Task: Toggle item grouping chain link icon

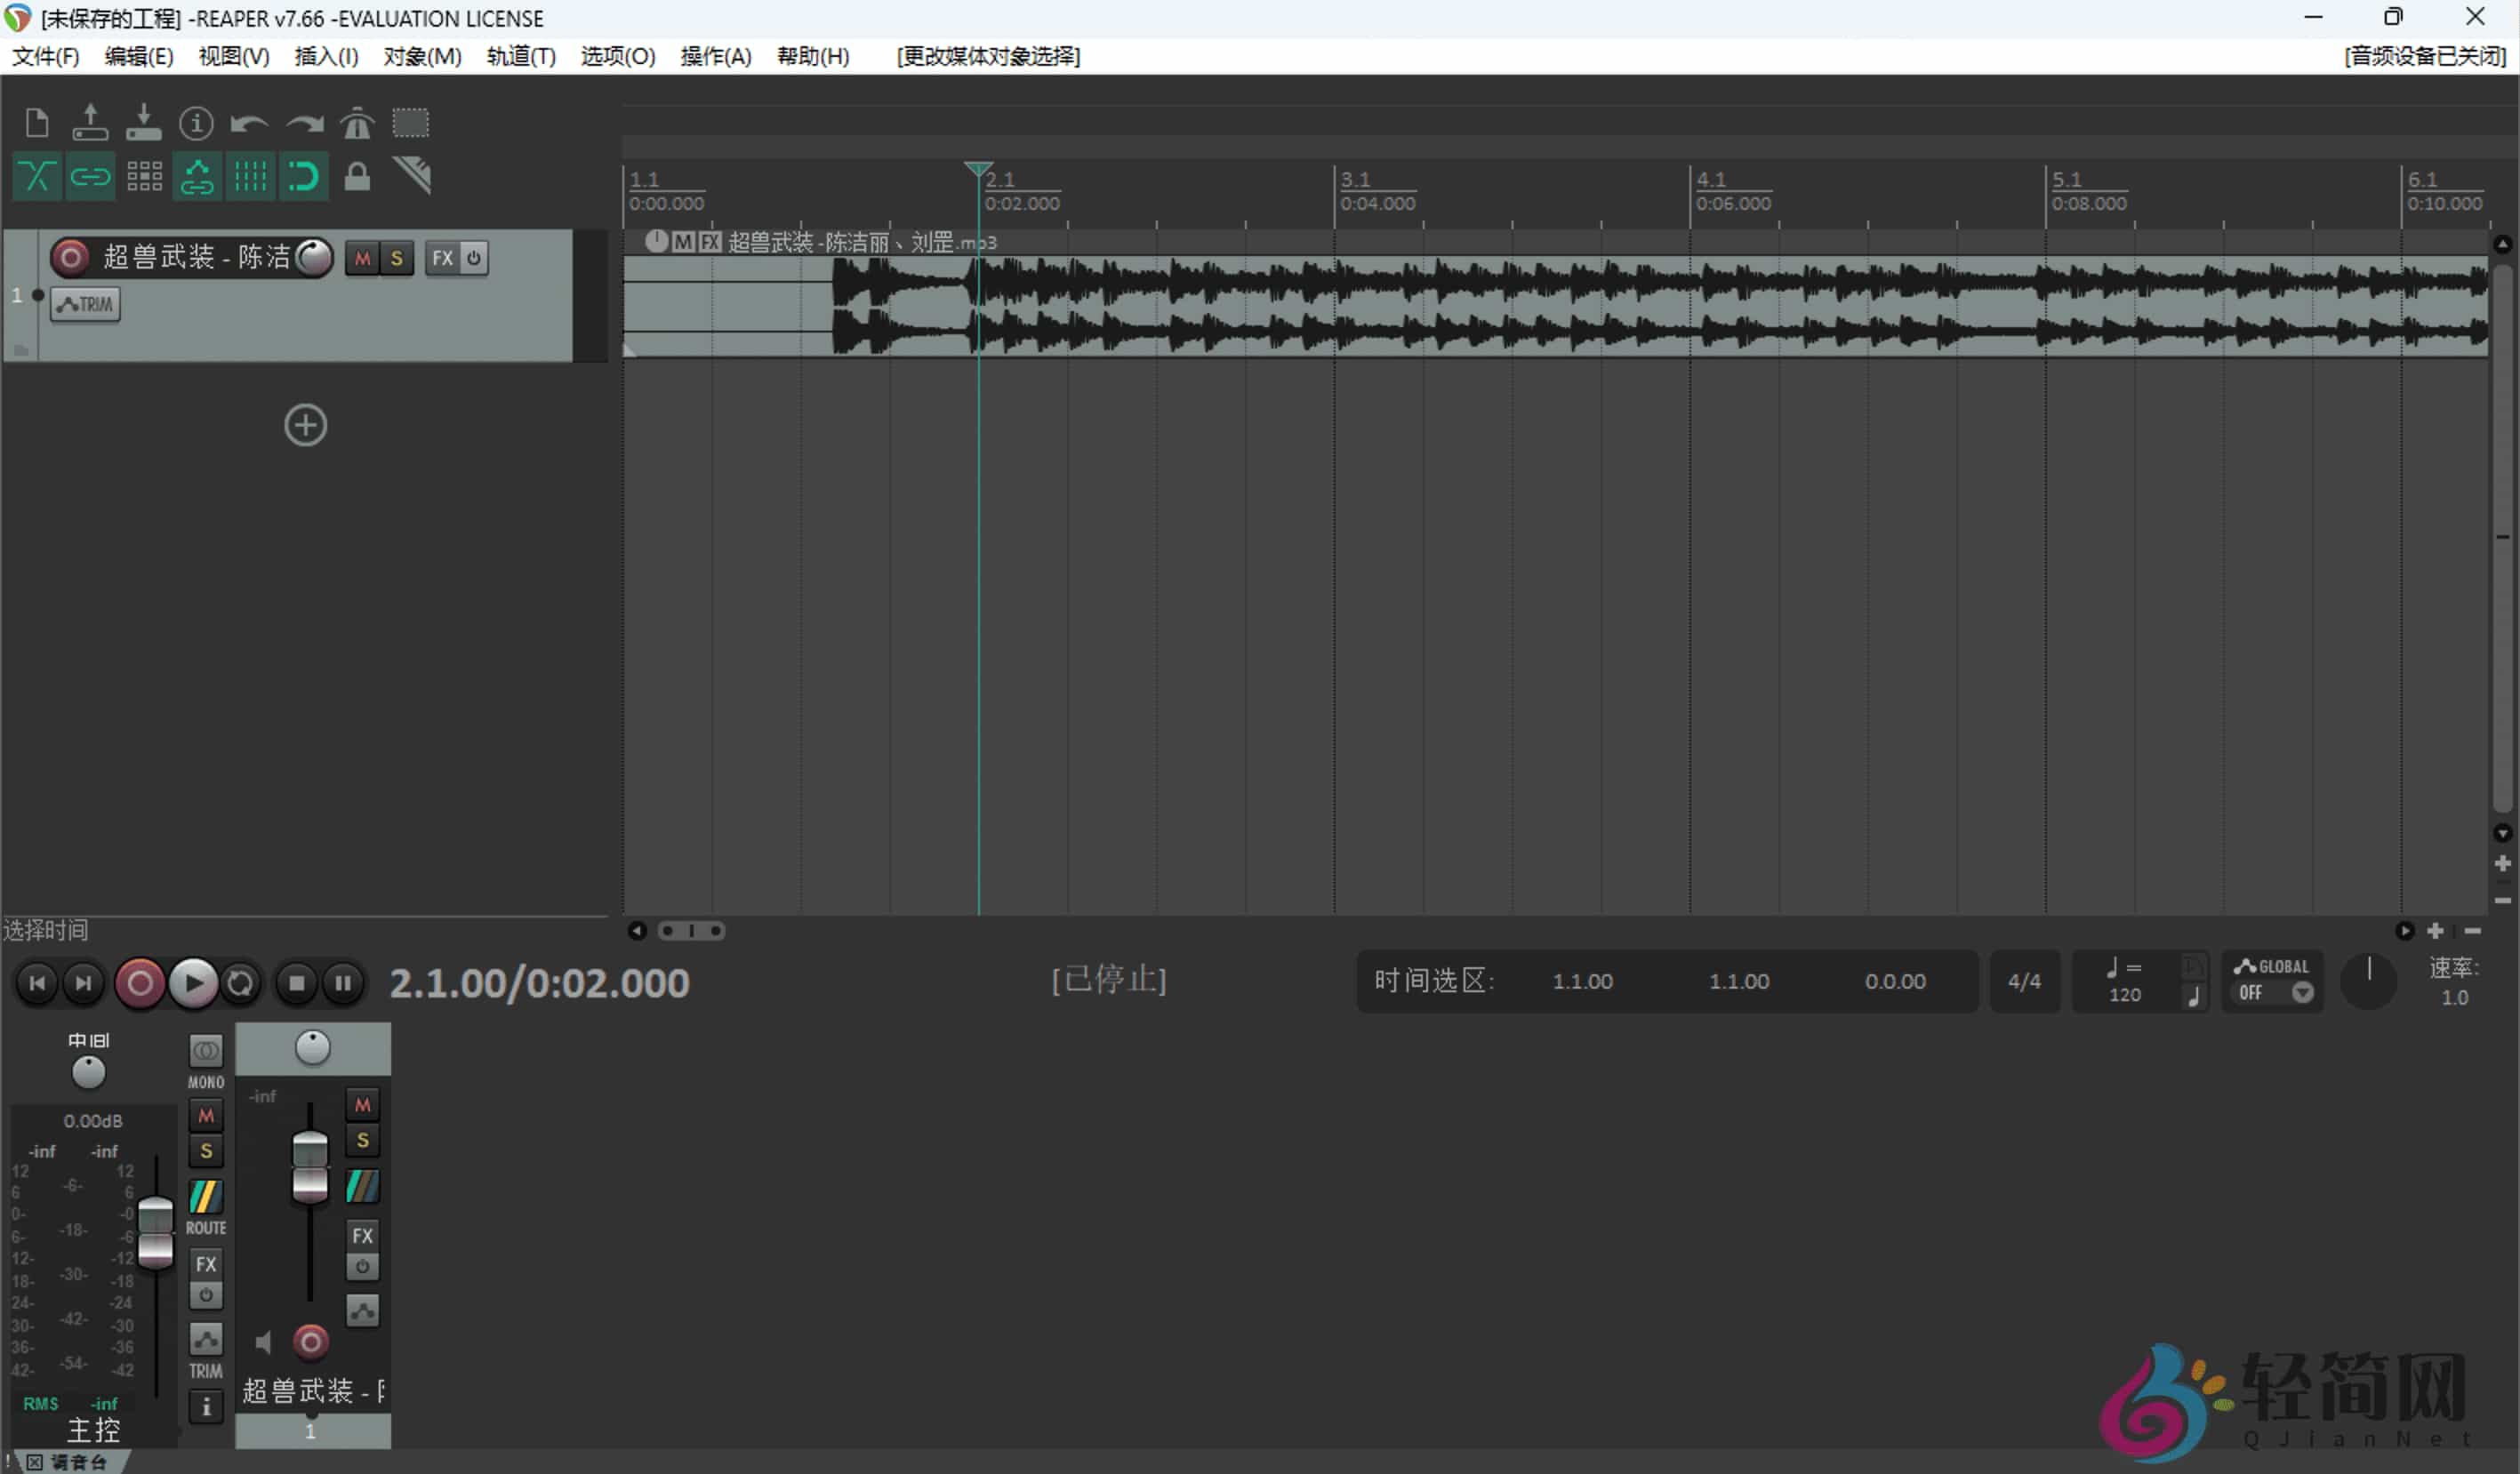Action: 90,177
